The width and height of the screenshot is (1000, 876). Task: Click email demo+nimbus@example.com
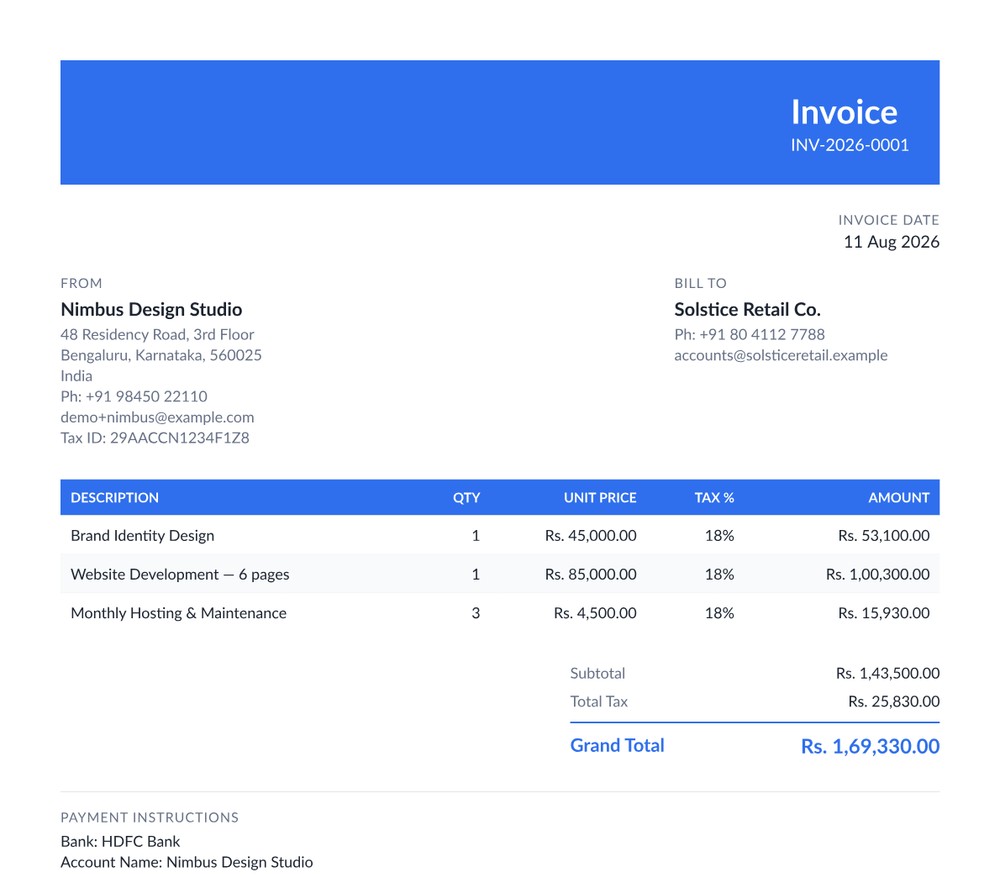pyautogui.click(x=157, y=417)
